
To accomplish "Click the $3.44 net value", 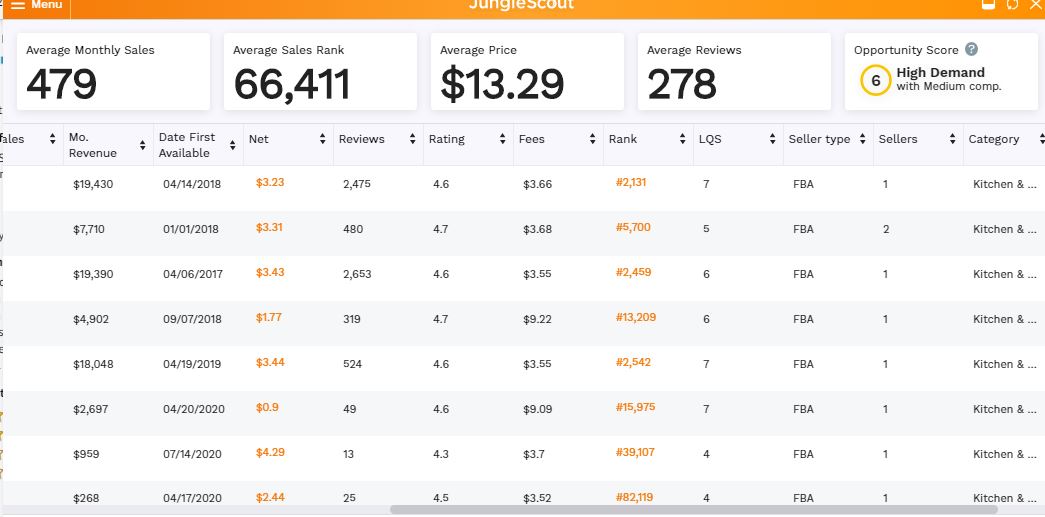I will 270,363.
